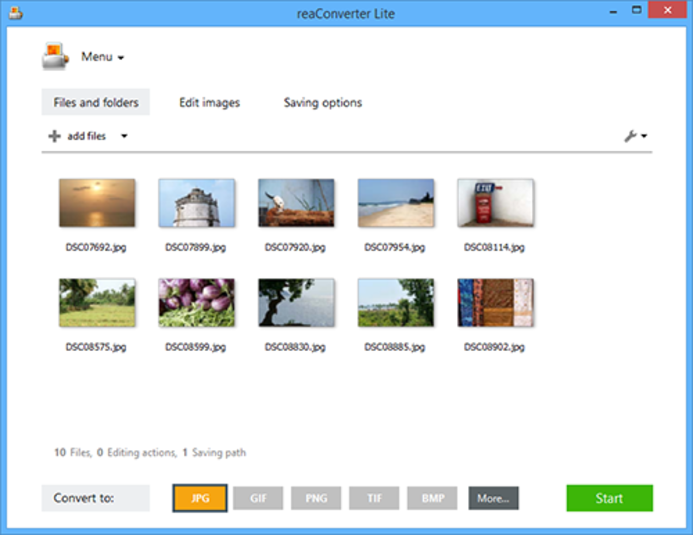
Task: Choose JPG as output format
Action: (200, 498)
